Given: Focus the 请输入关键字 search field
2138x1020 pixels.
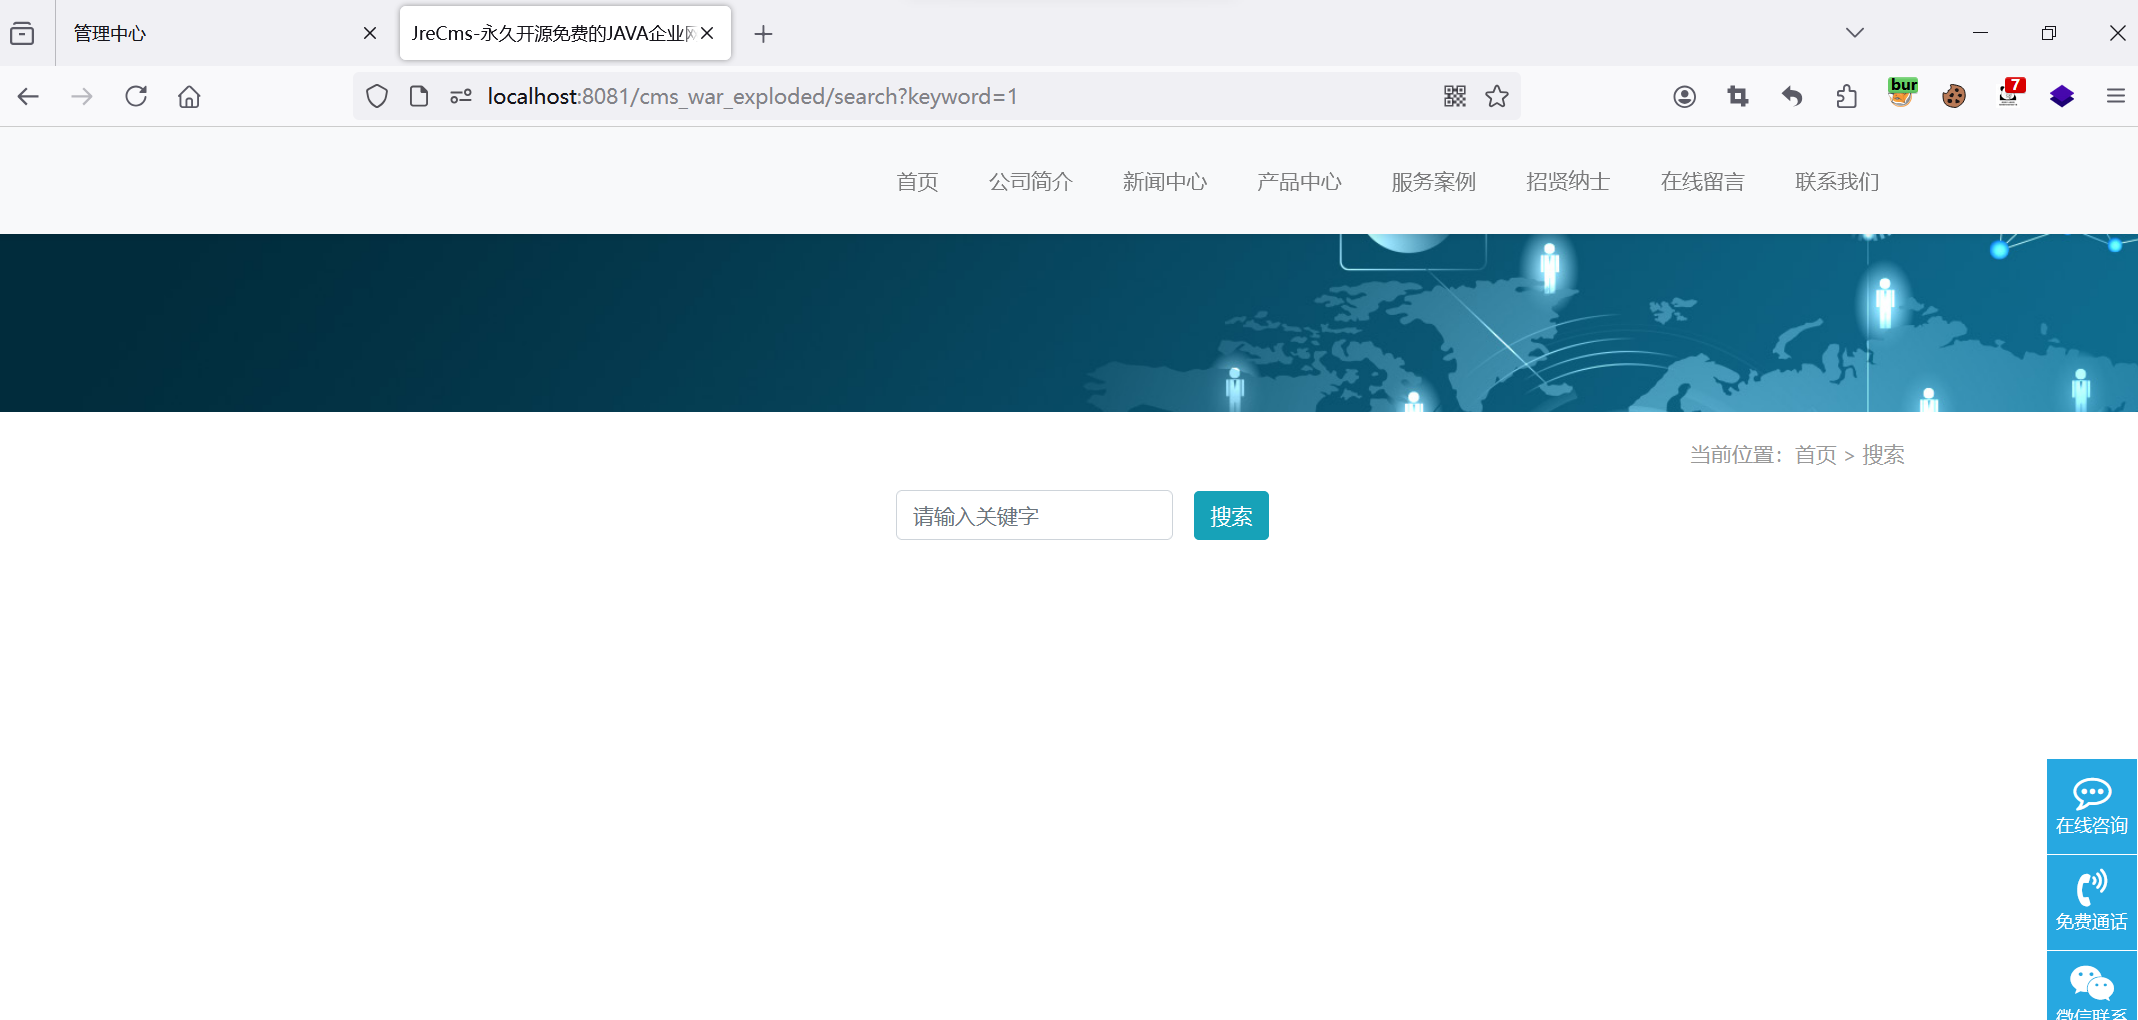Looking at the screenshot, I should click(x=1034, y=515).
